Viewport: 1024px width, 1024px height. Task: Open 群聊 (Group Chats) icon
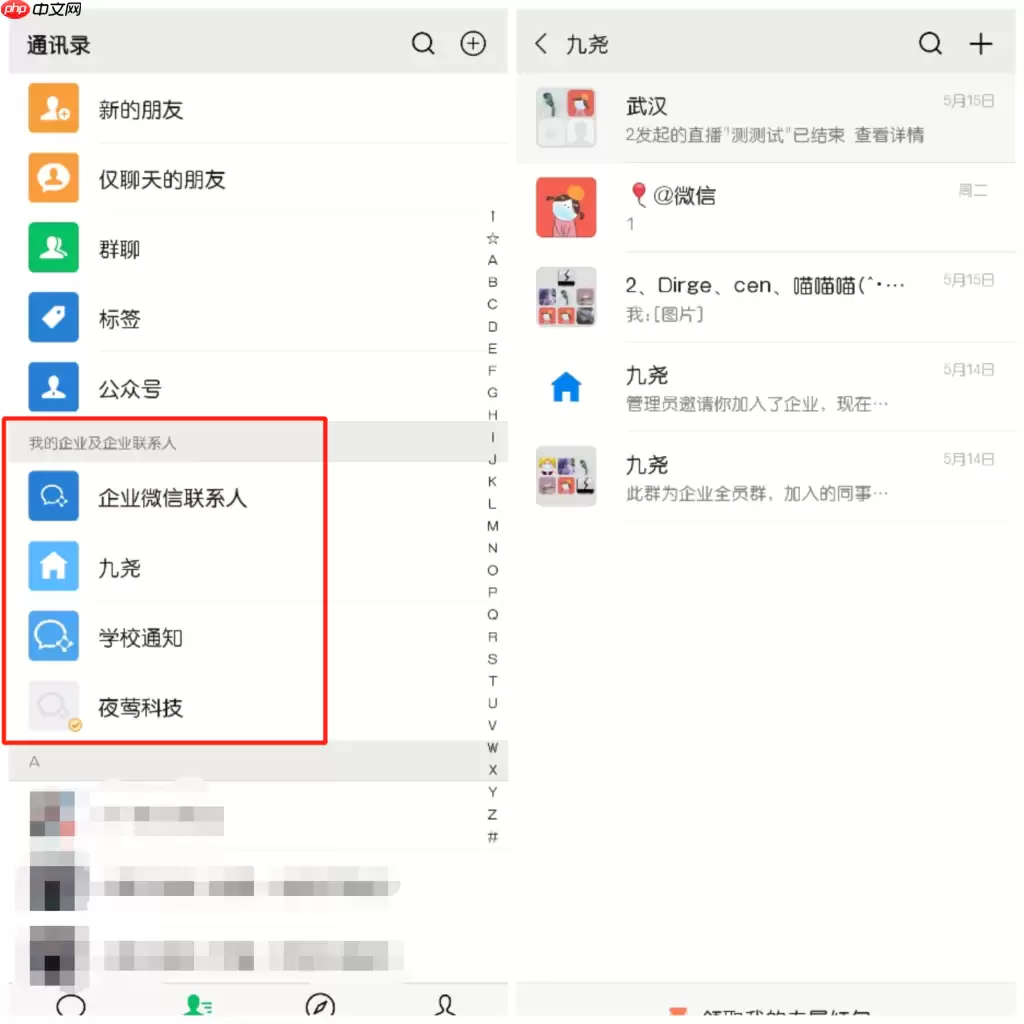[53, 248]
